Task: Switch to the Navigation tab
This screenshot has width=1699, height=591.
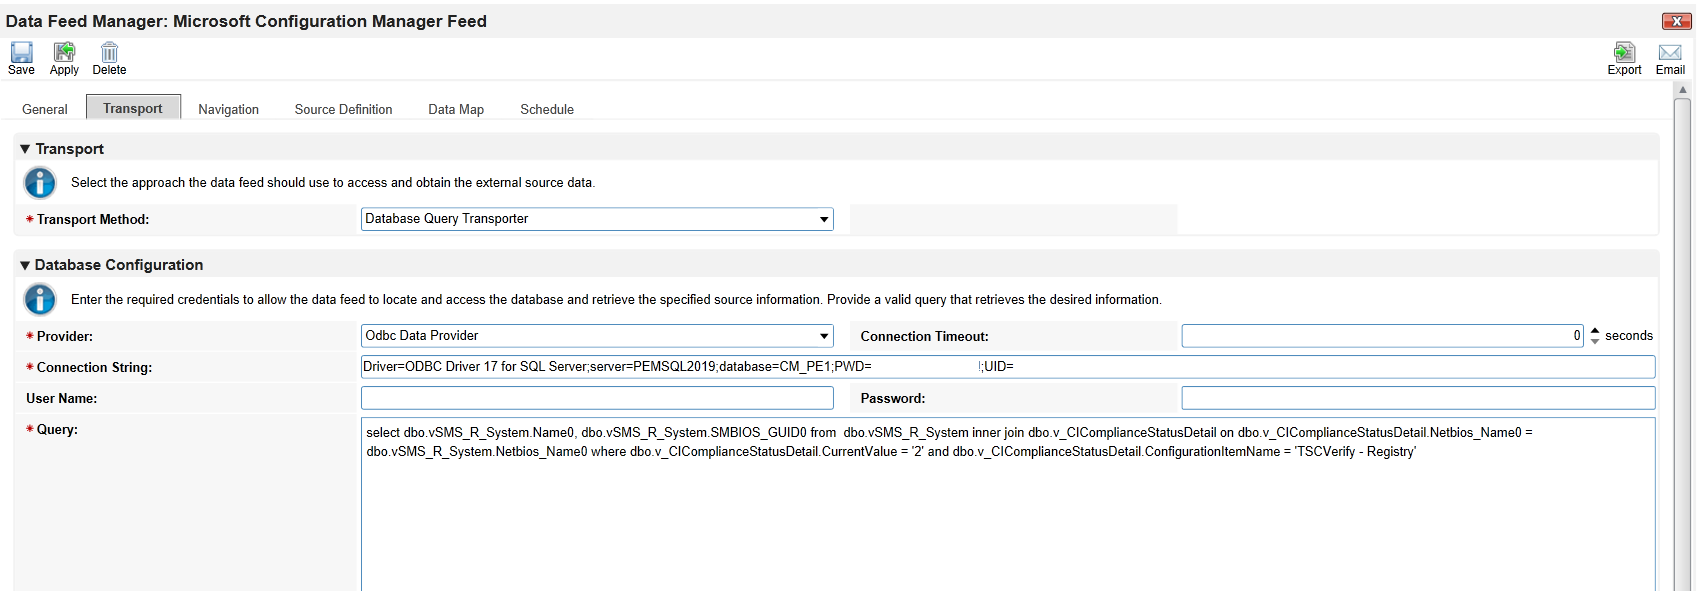Action: point(228,109)
